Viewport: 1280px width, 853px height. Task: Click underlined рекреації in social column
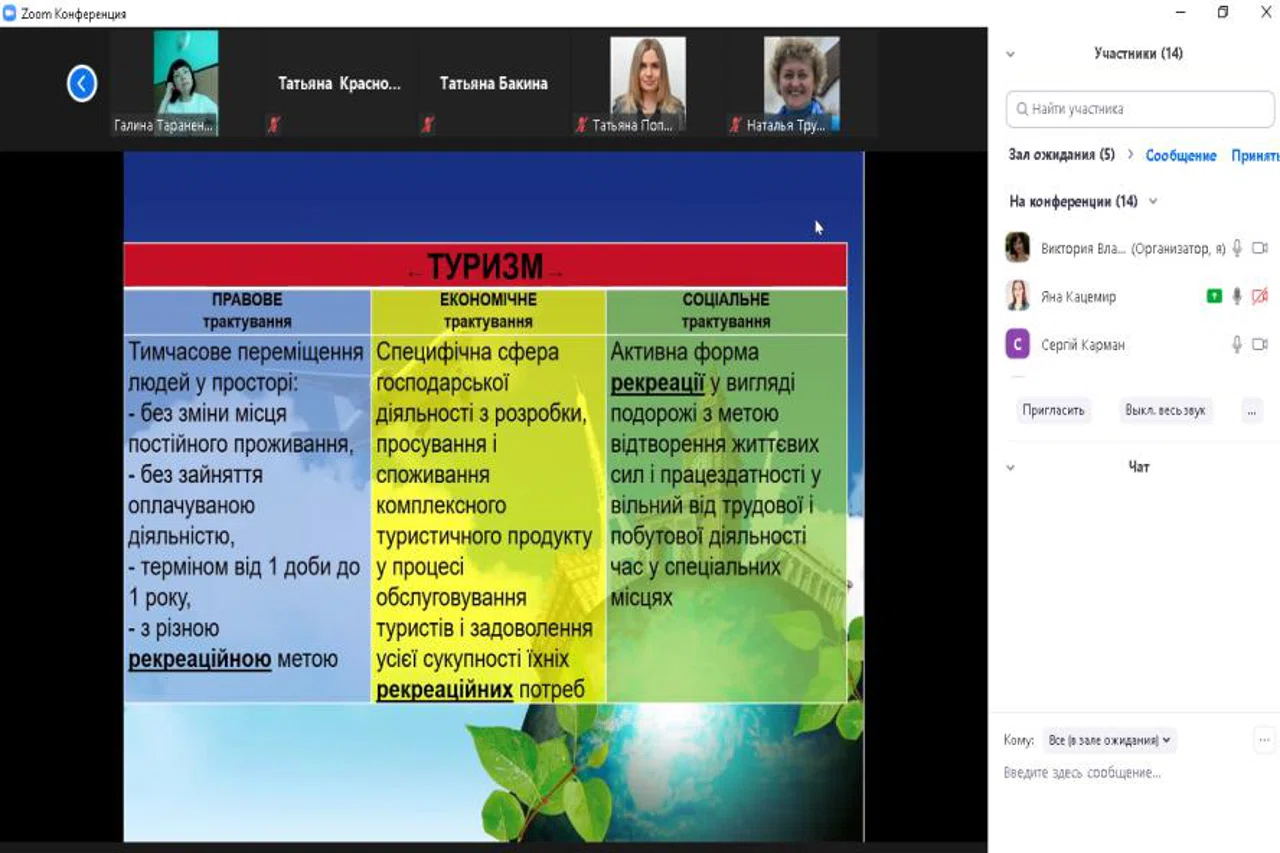point(657,383)
